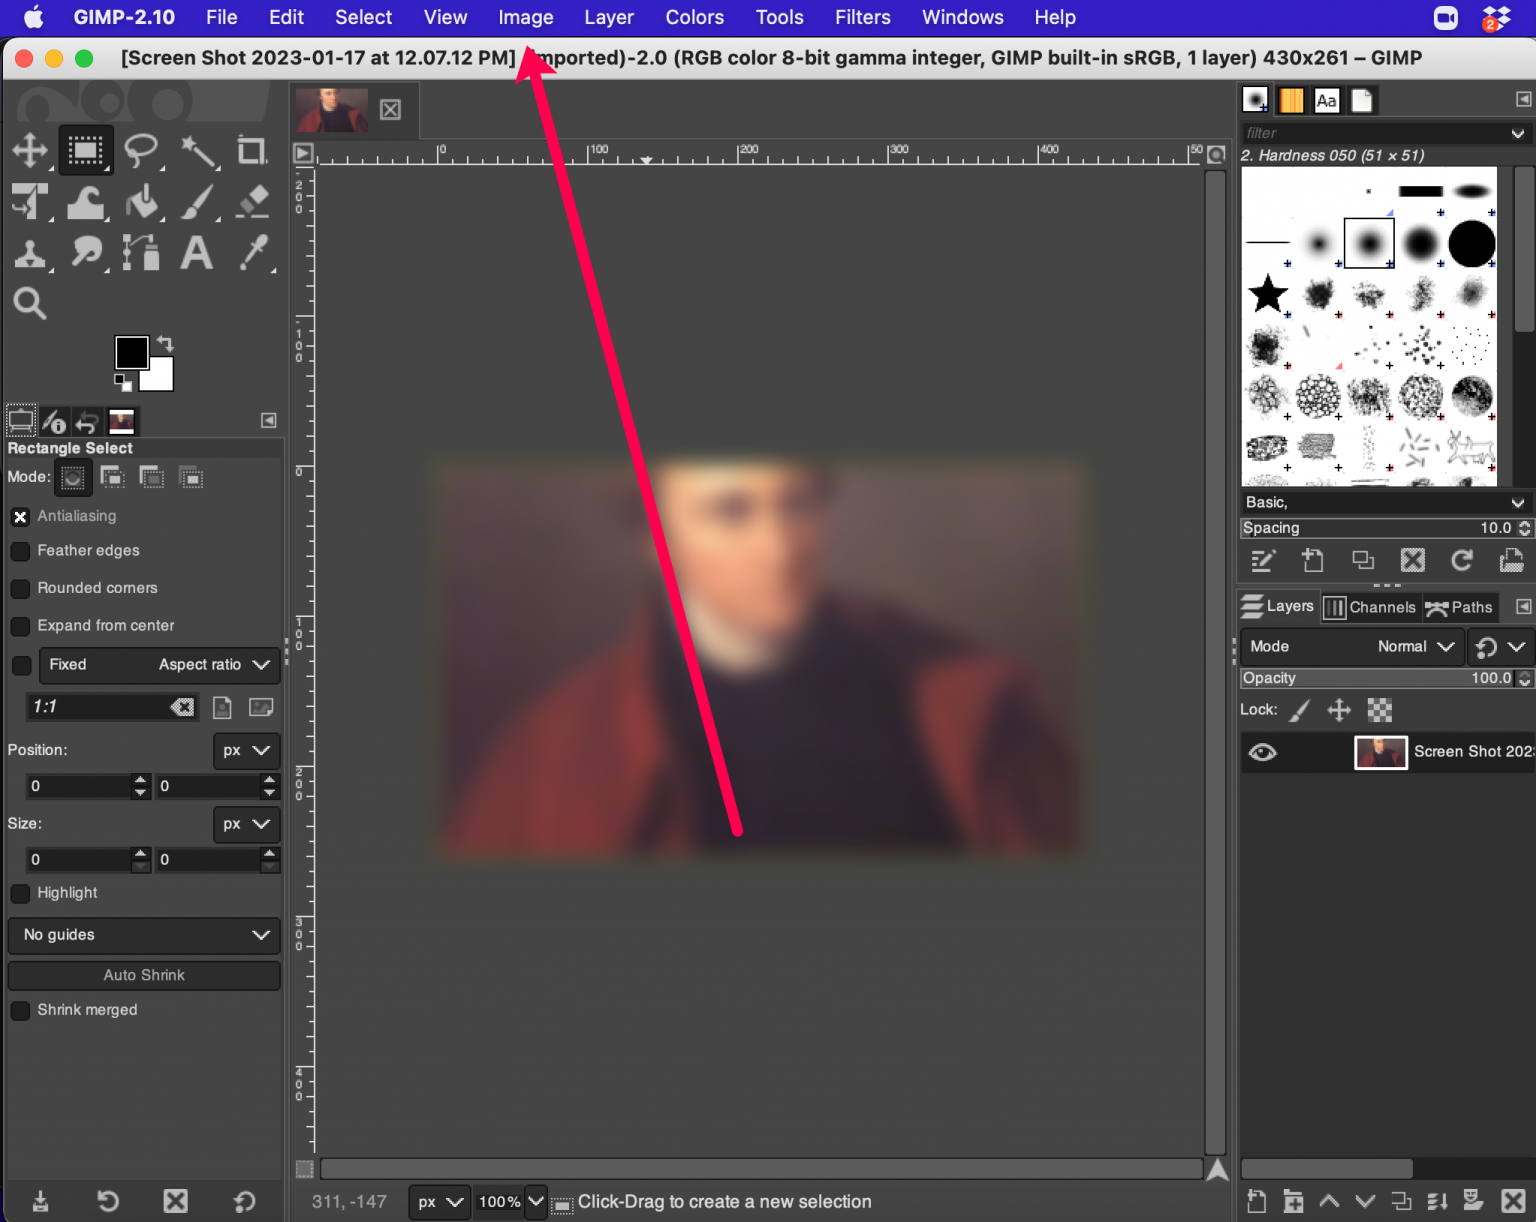1536x1222 pixels.
Task: Click the image thumbnail tab above the canvas
Action: [331, 108]
